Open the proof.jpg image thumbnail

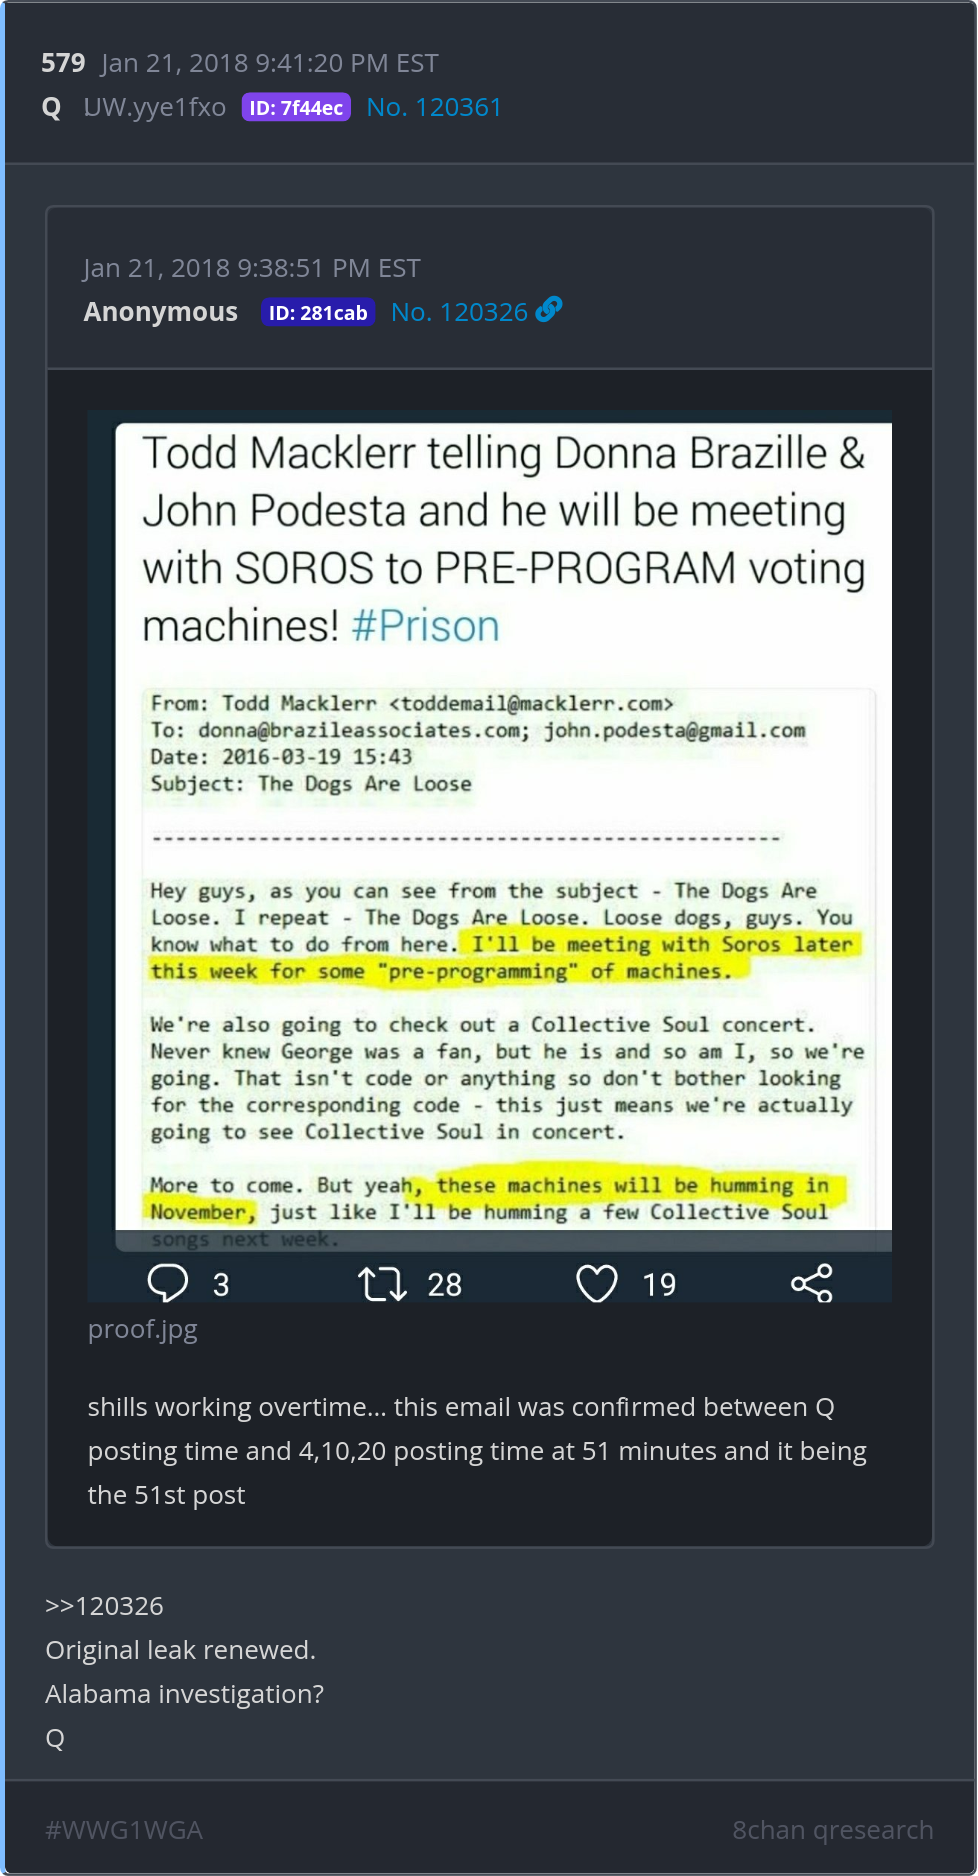click(x=490, y=856)
